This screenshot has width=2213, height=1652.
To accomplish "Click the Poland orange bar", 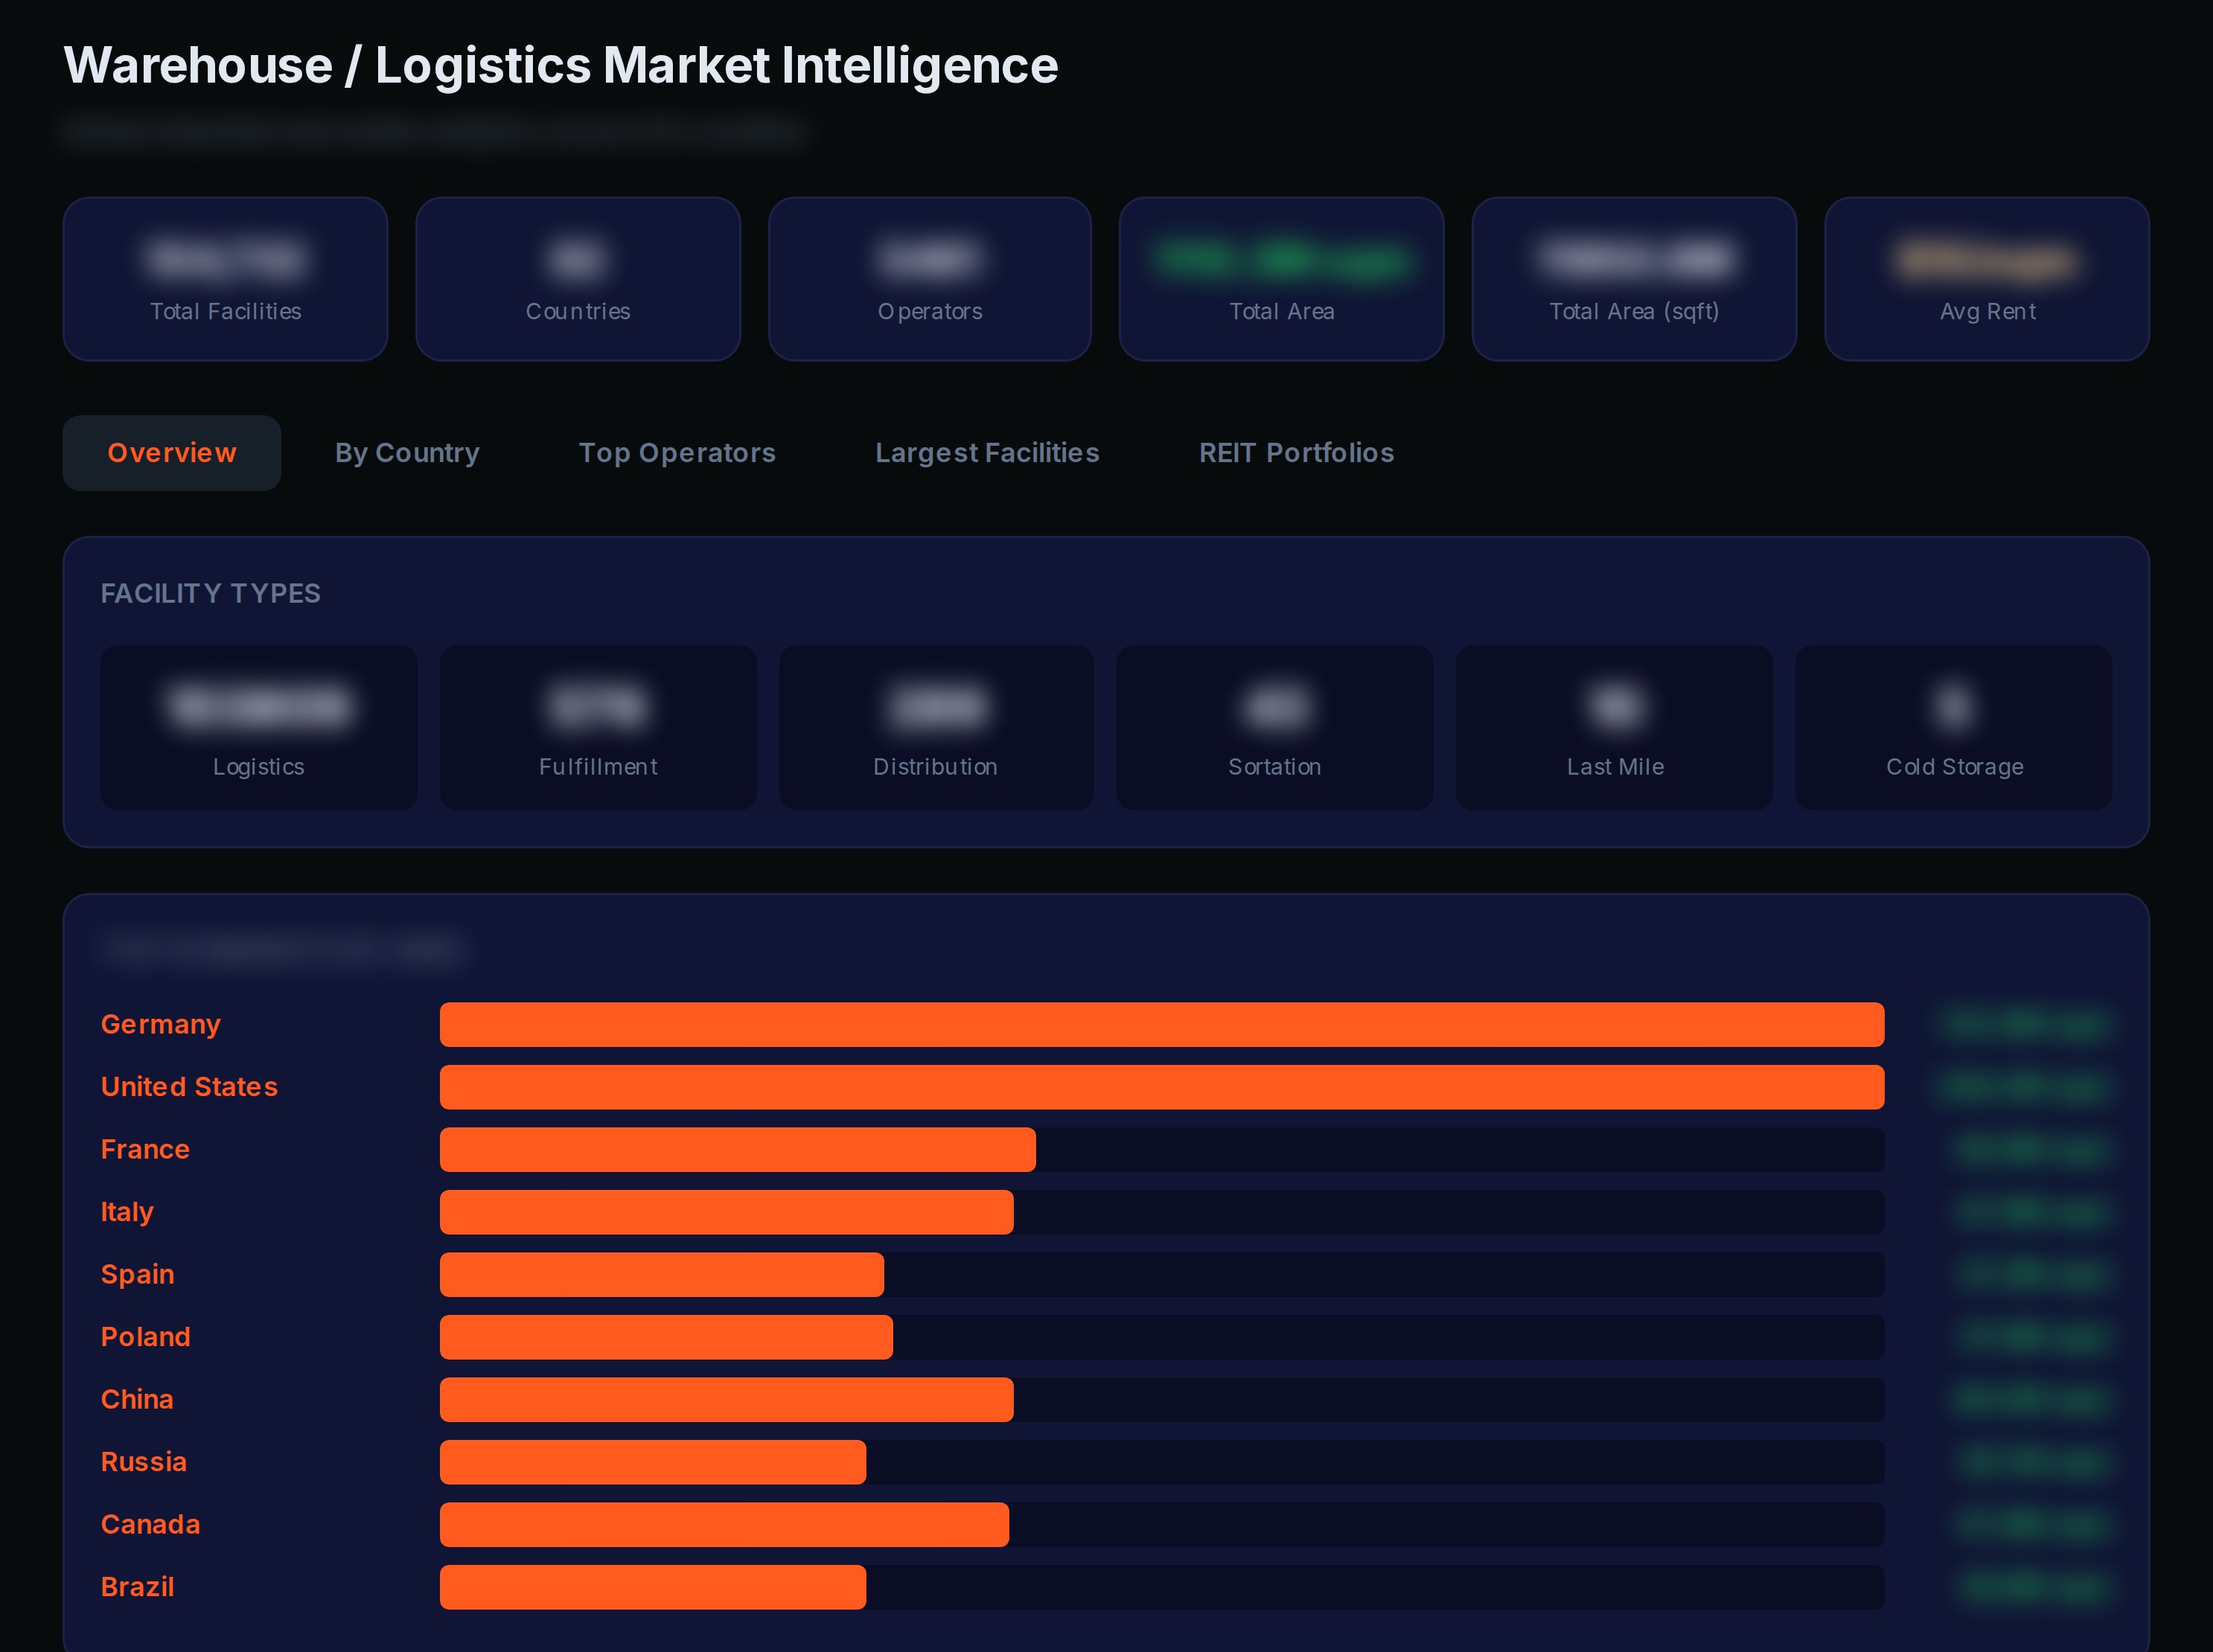I will coord(666,1337).
